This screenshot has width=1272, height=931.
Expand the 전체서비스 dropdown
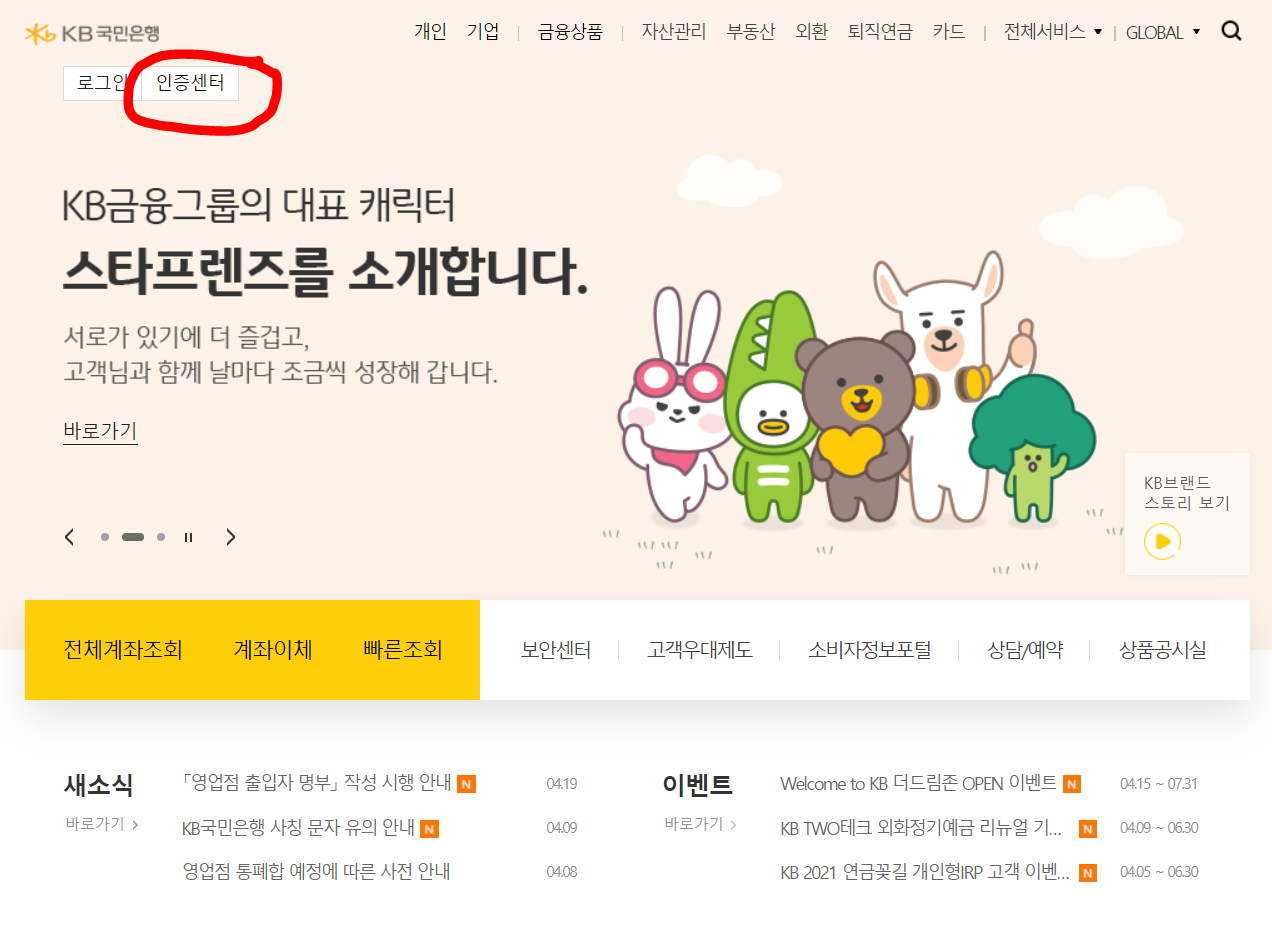pos(1053,32)
